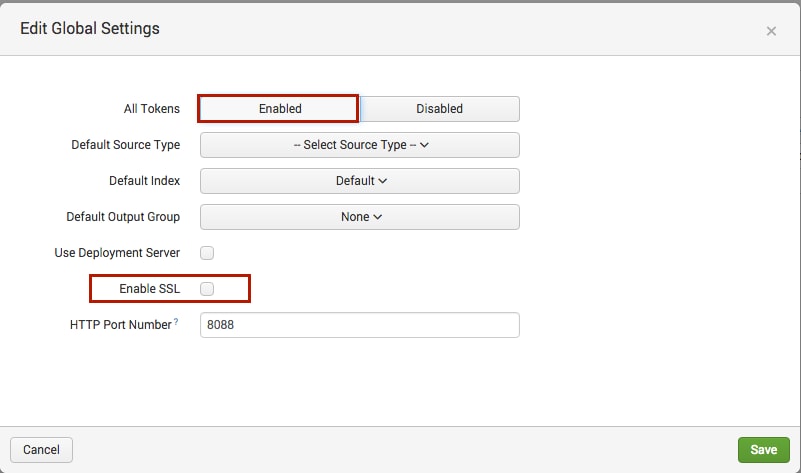Click the Enable SSL label text
This screenshot has width=801, height=473.
(x=150, y=289)
